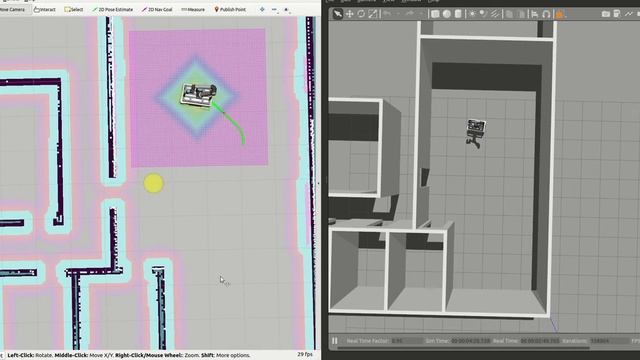Image resolution: width=640 pixels, height=360 pixels.
Task: Select the Scale mode in Gazebo
Action: click(x=373, y=14)
